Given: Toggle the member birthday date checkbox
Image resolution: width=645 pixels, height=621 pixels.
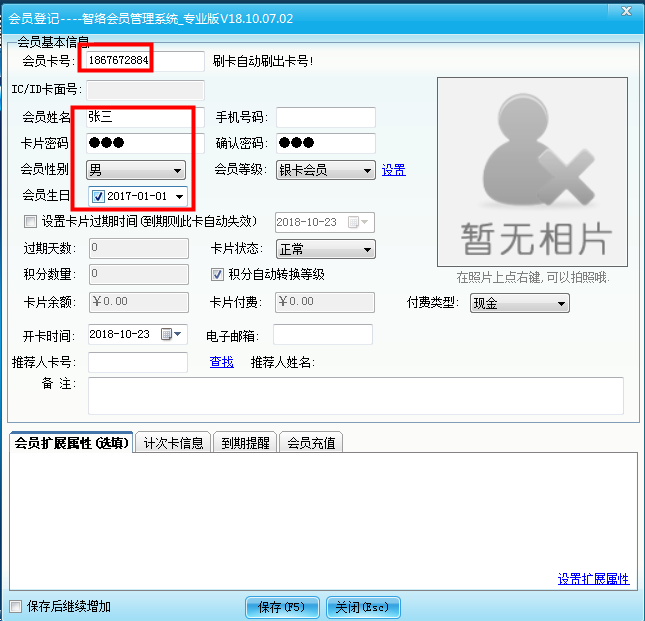Looking at the screenshot, I should 98,196.
